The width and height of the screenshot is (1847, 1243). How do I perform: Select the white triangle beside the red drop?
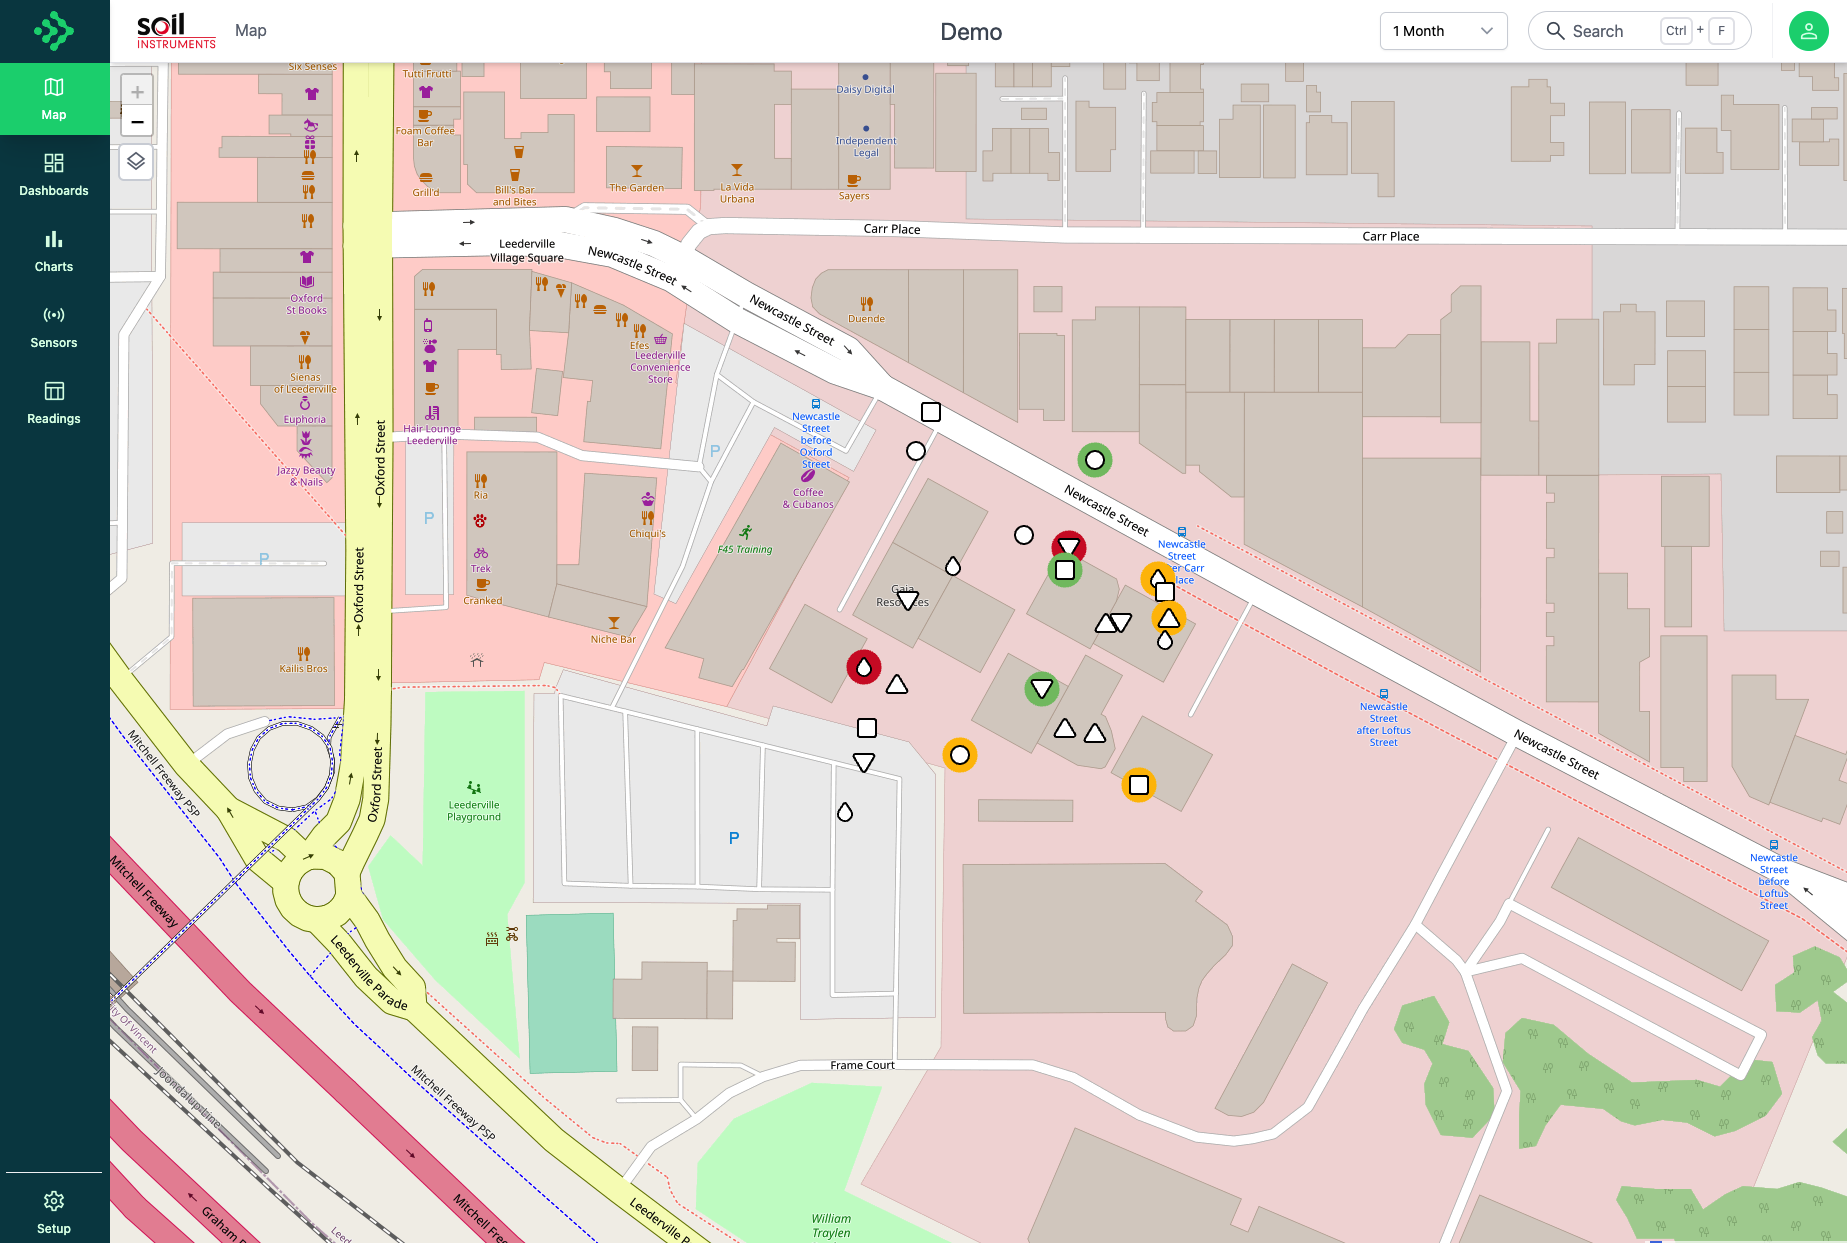tap(897, 685)
